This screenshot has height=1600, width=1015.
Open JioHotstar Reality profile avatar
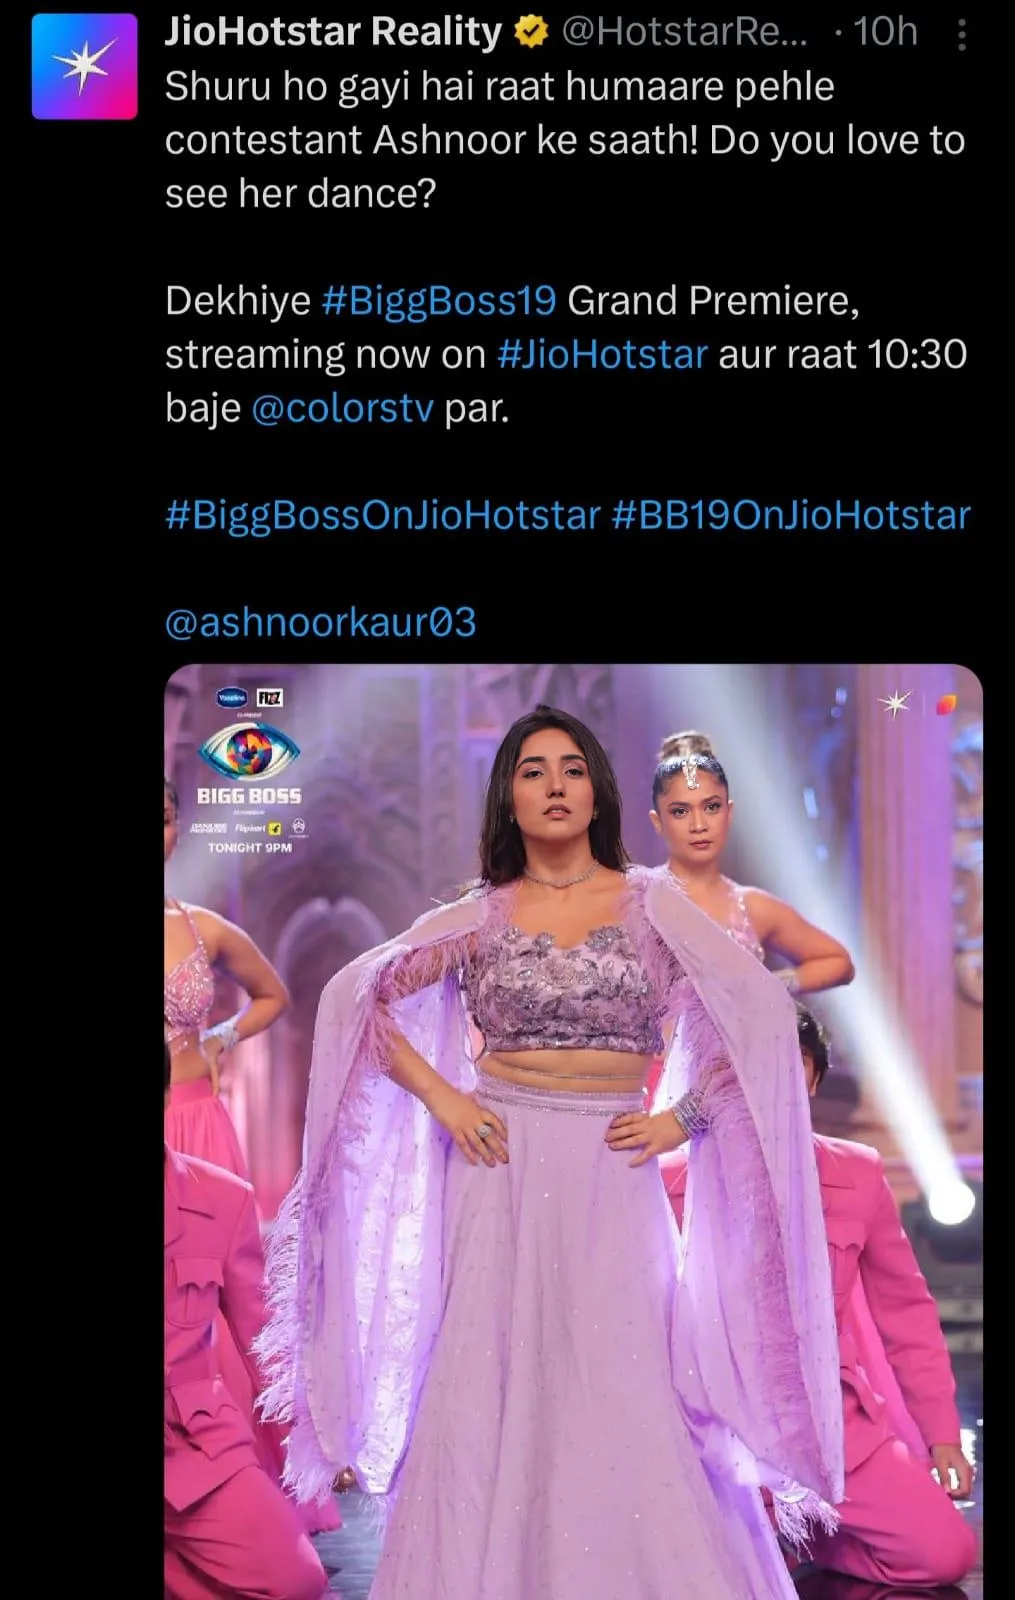tap(84, 66)
